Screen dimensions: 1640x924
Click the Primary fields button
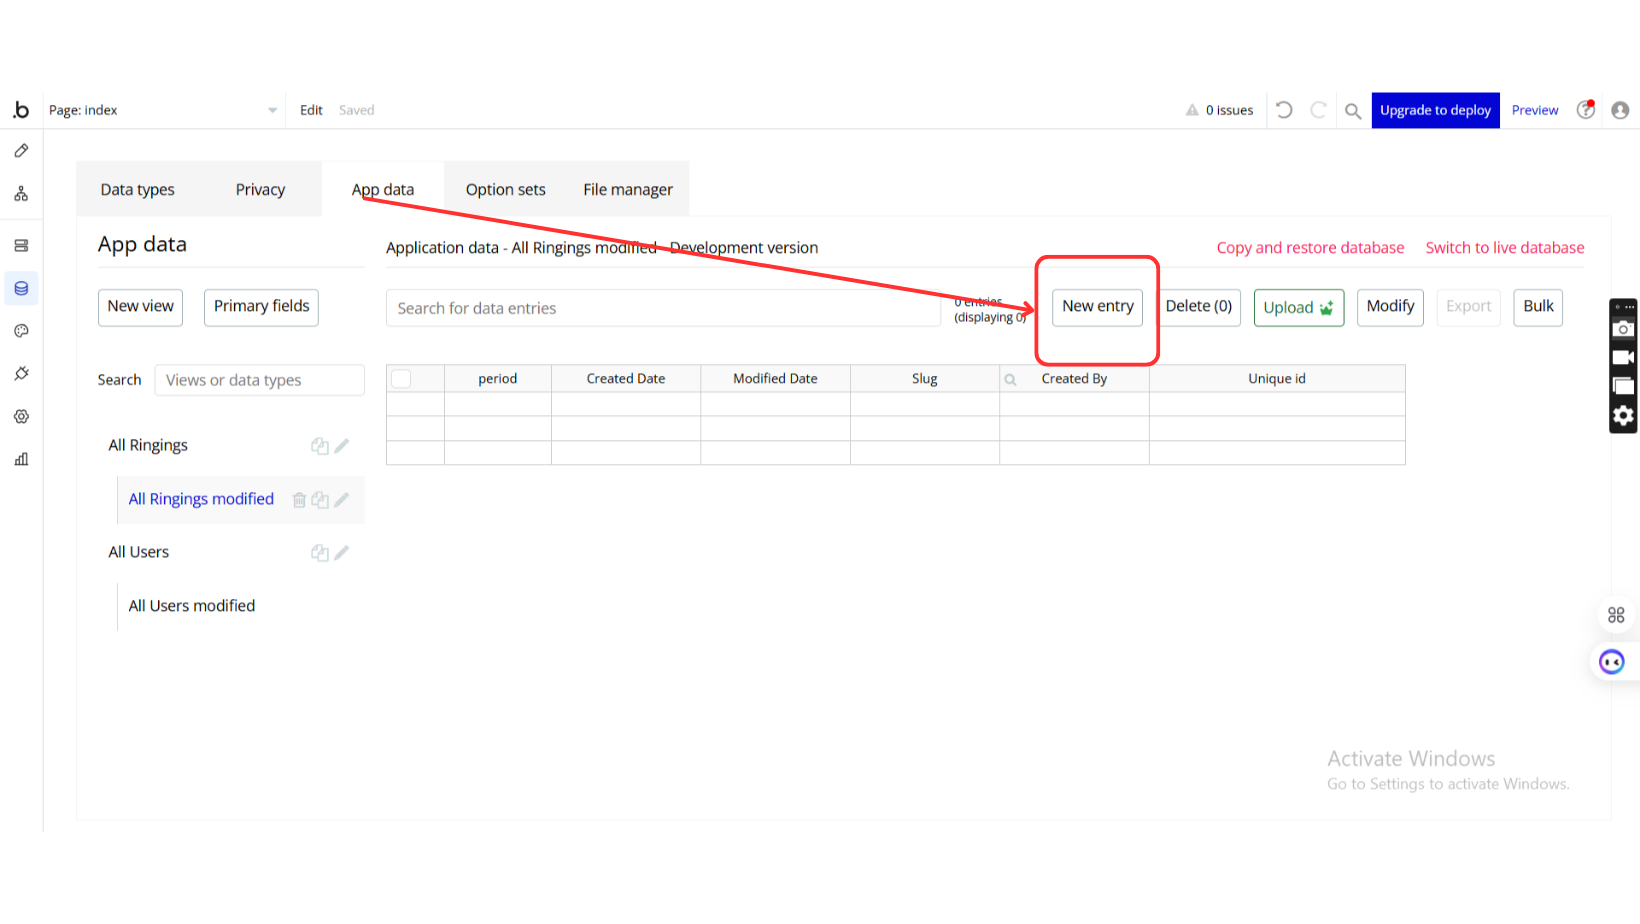pyautogui.click(x=262, y=307)
